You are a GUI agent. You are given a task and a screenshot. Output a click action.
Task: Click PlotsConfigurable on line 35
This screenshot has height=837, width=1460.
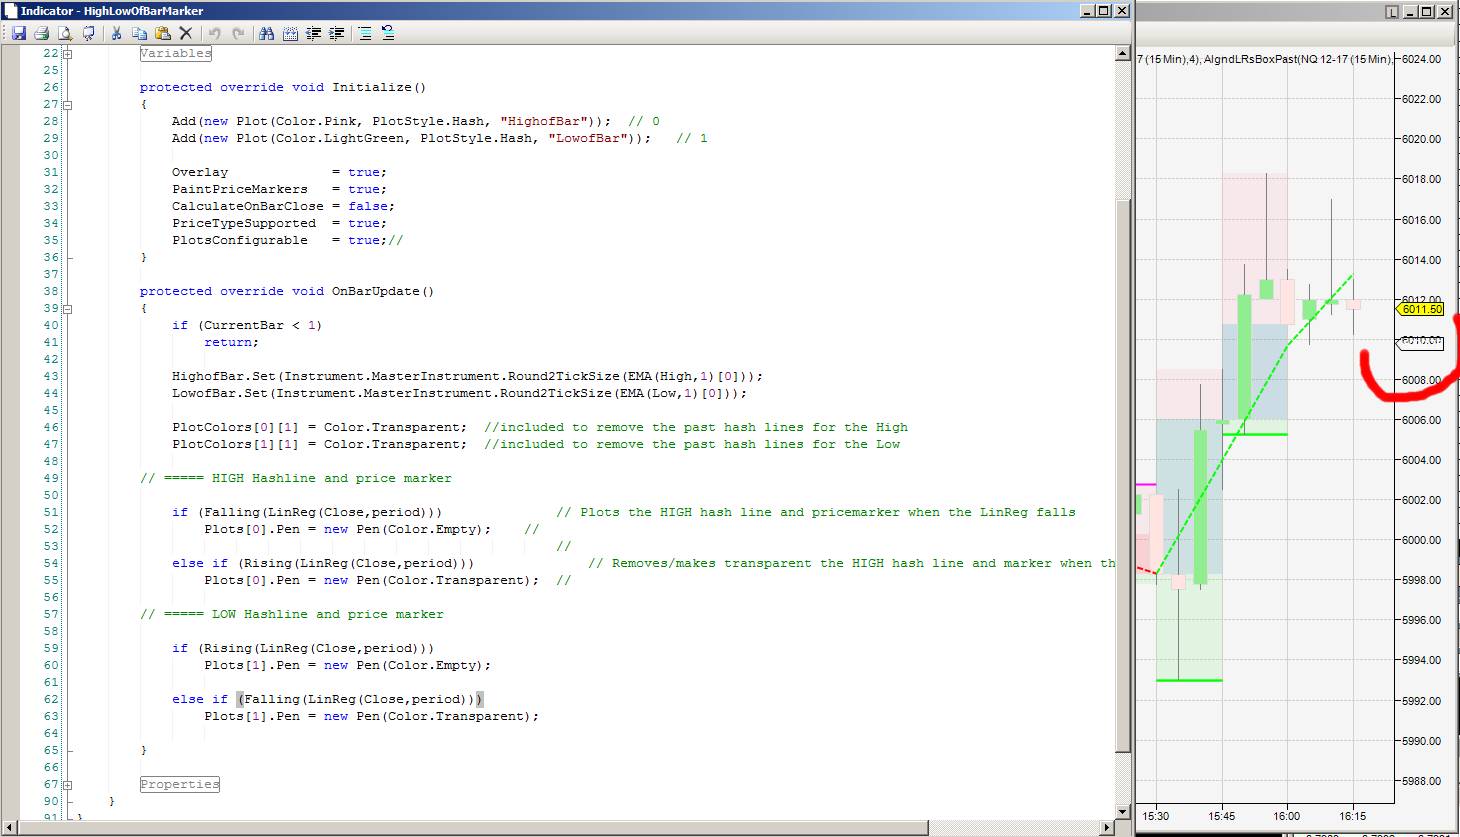click(240, 240)
